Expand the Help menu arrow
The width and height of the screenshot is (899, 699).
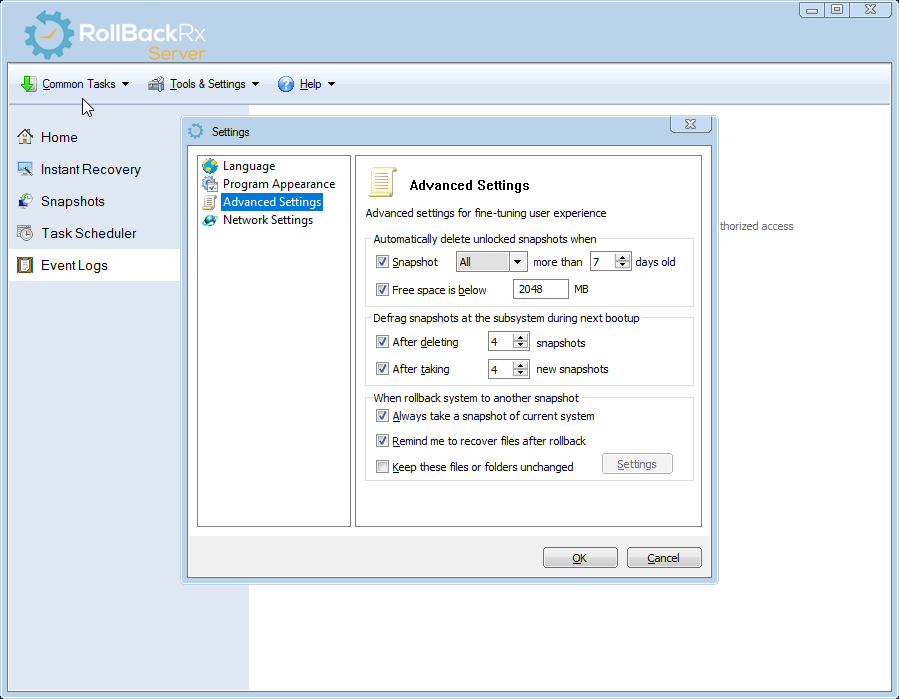click(331, 84)
